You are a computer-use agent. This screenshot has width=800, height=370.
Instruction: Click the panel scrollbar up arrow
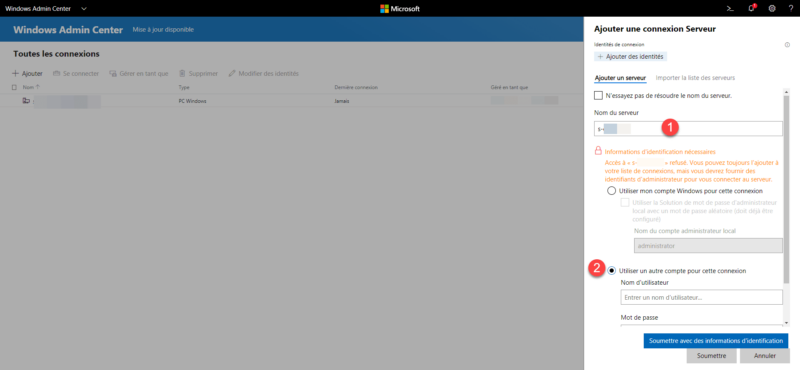click(x=787, y=91)
